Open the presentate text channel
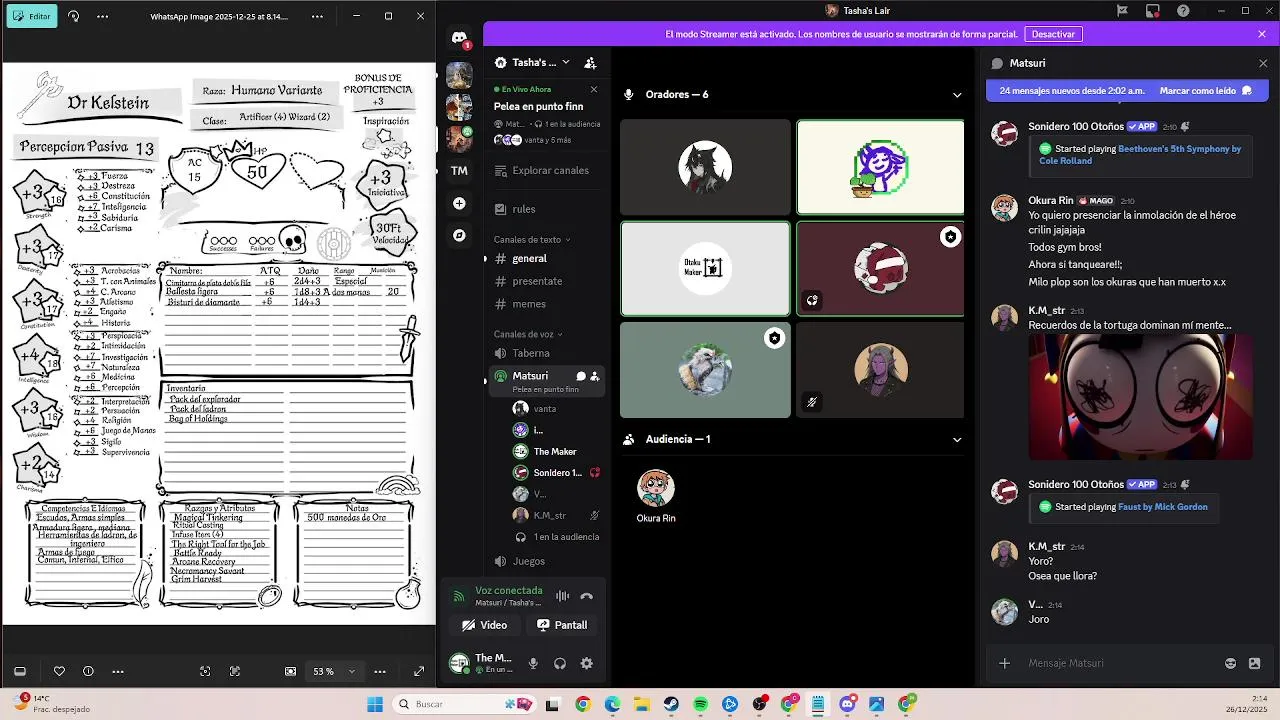The height and width of the screenshot is (720, 1280). (x=548, y=281)
